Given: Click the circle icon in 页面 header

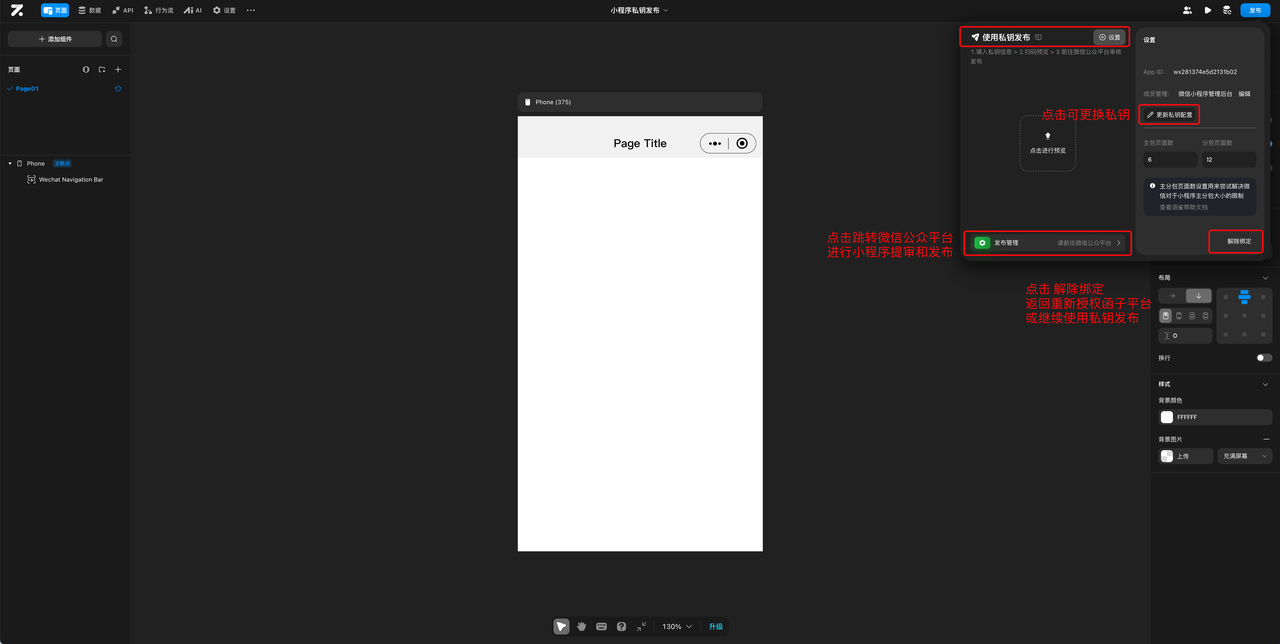Looking at the screenshot, I should pyautogui.click(x=86, y=70).
